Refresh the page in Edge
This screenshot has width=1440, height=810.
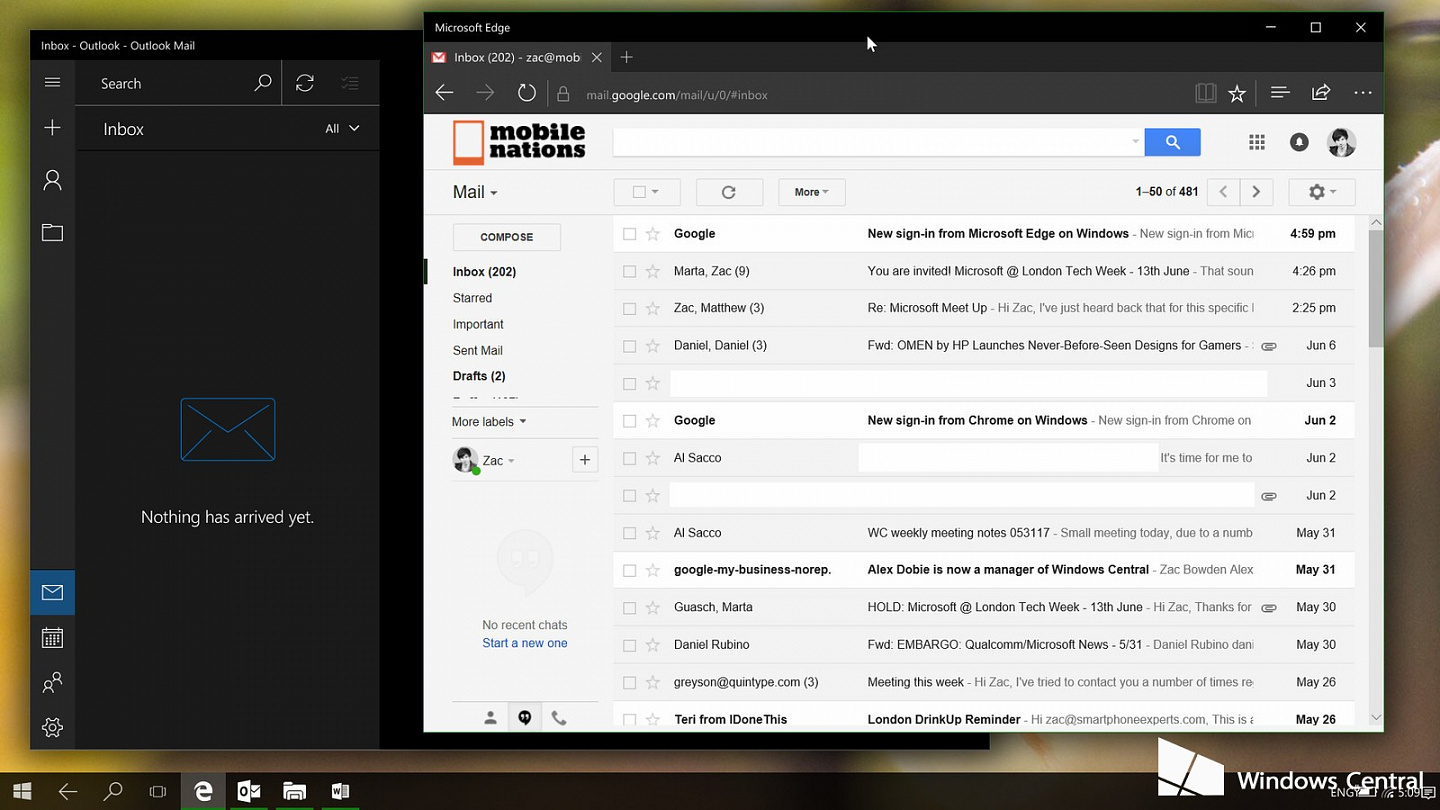[x=527, y=93]
